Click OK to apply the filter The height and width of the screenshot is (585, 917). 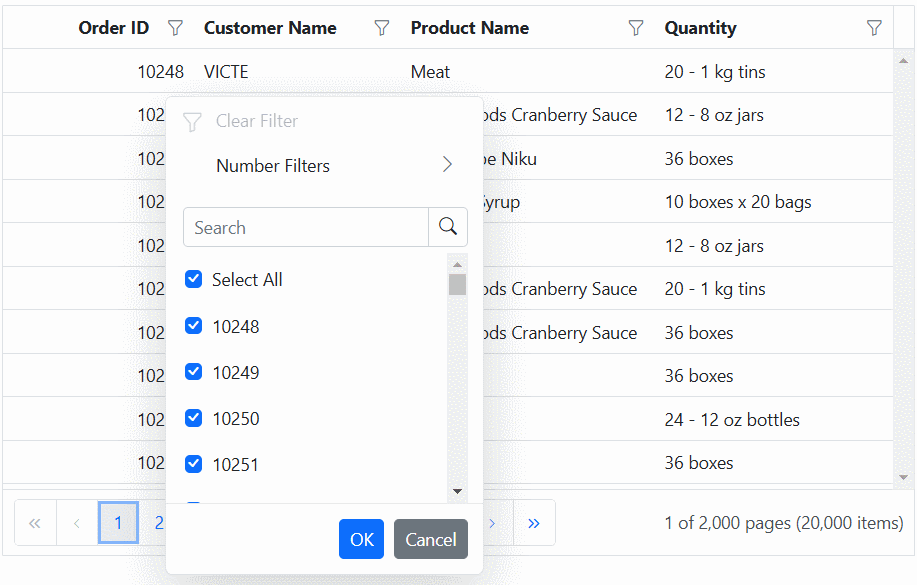(x=361, y=539)
